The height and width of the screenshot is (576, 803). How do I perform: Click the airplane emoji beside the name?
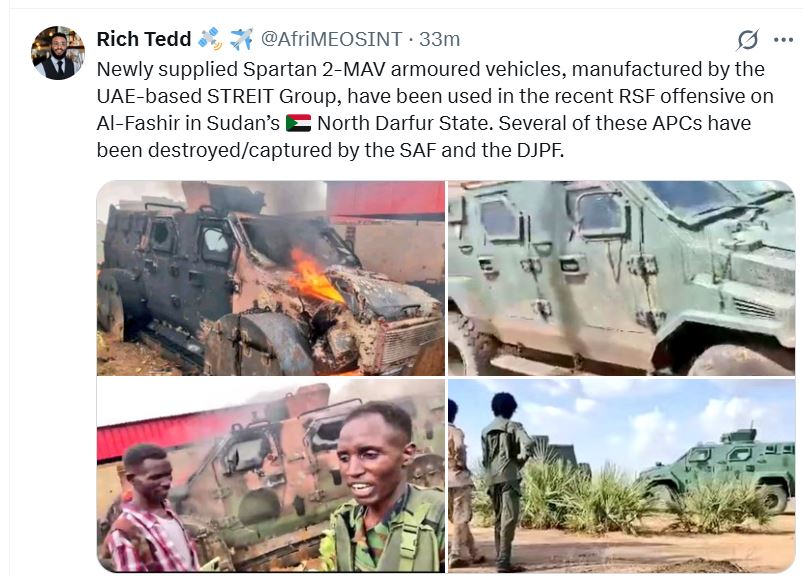(241, 39)
